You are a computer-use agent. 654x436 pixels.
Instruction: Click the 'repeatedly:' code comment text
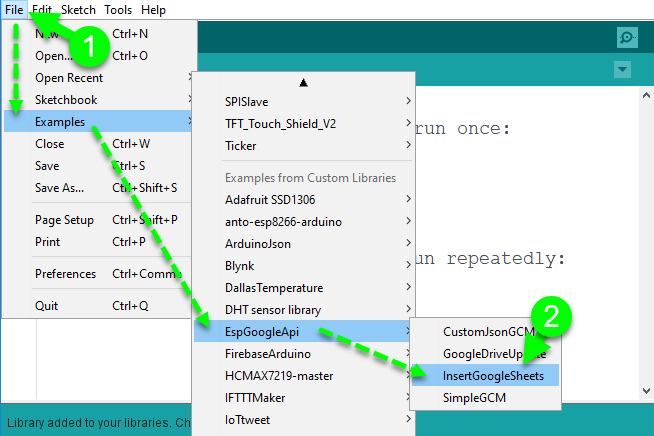(x=506, y=259)
